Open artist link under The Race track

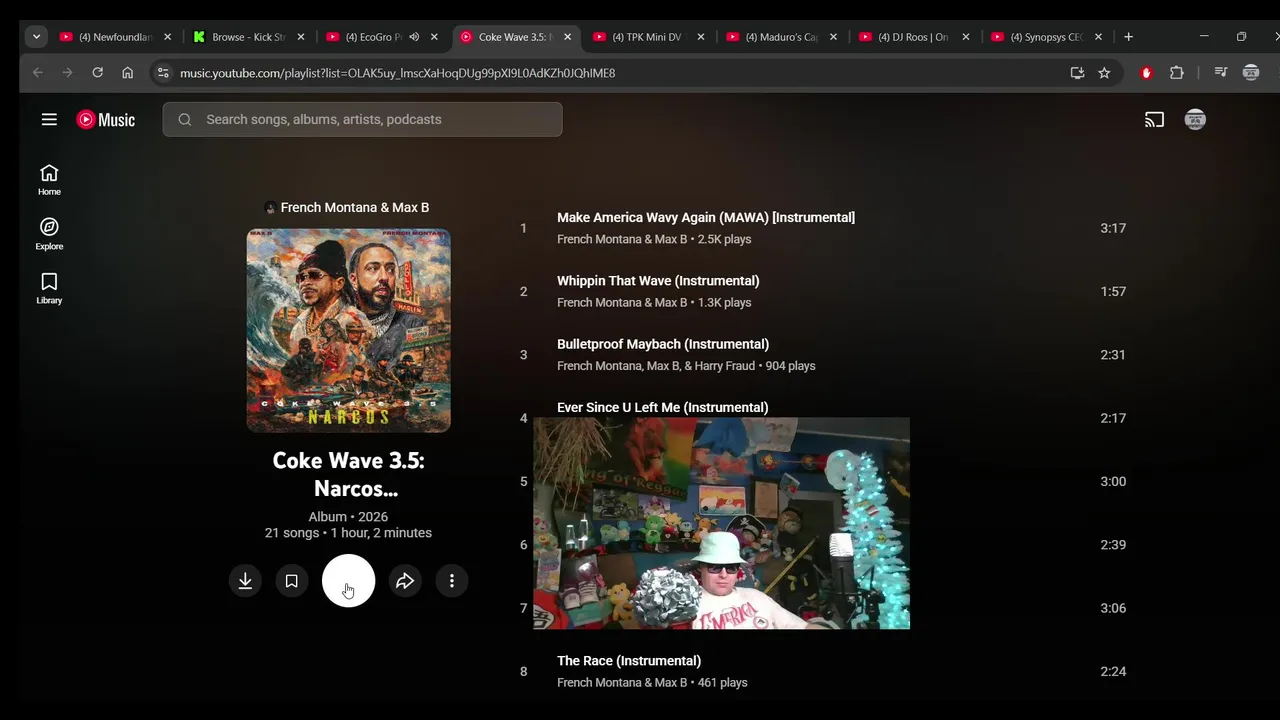(622, 682)
